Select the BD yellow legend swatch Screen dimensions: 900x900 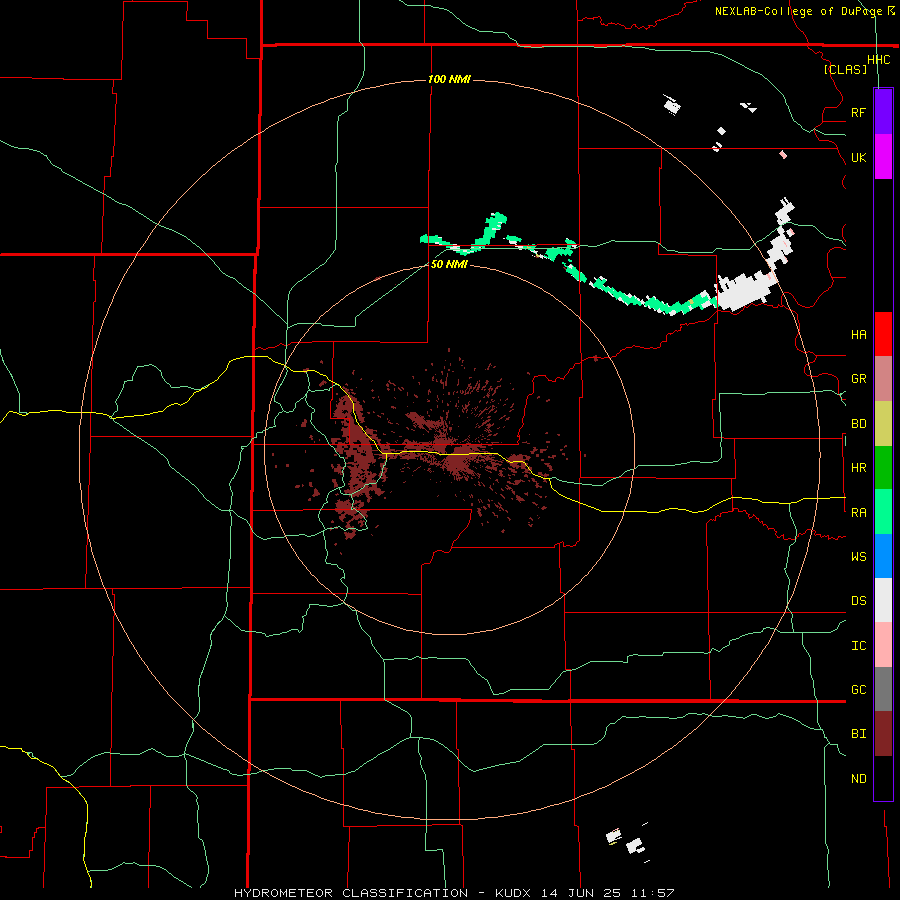(883, 424)
